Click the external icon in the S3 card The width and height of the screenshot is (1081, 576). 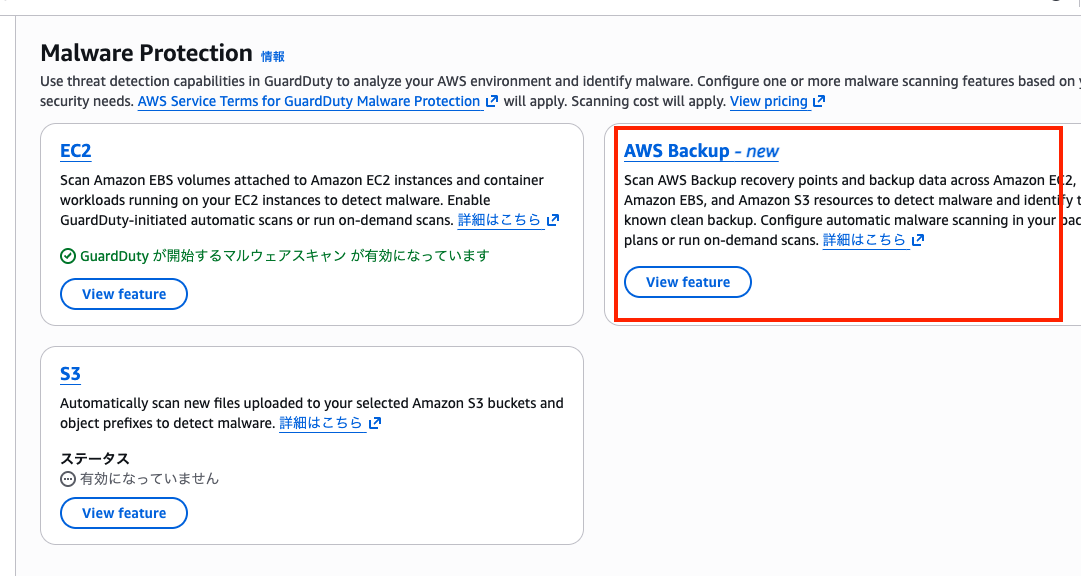(x=375, y=424)
